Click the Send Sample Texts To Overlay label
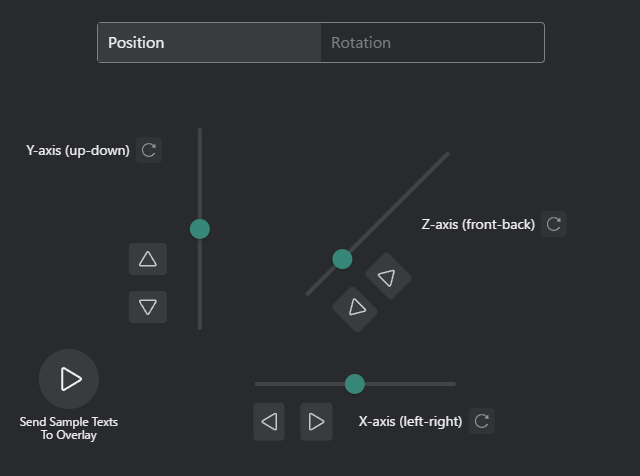The image size is (640, 476). point(69,428)
